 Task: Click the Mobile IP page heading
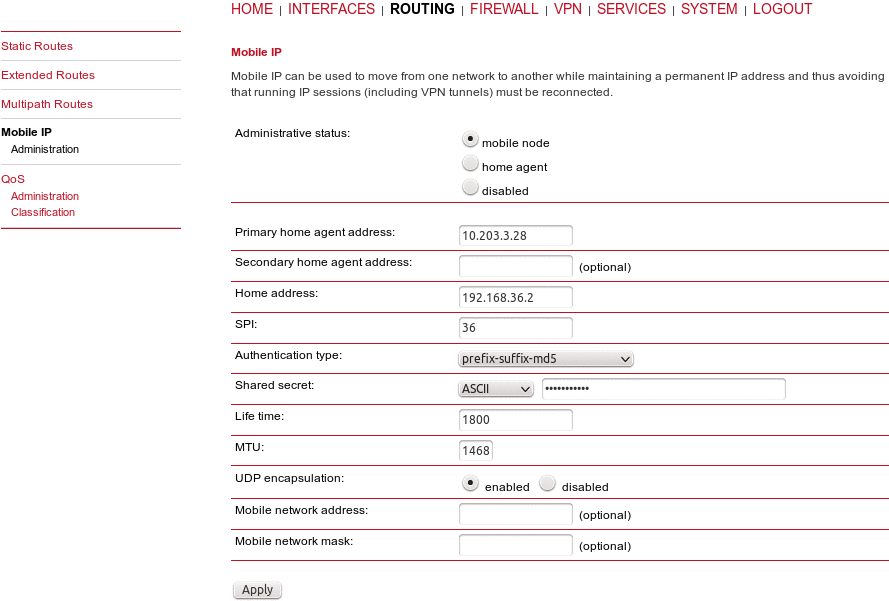(256, 52)
